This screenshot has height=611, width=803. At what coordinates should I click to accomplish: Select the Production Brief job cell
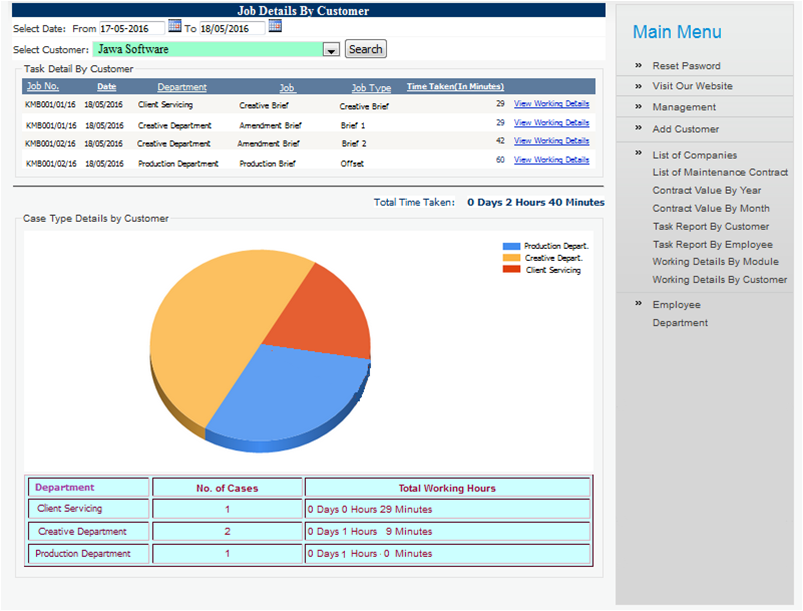[267, 164]
